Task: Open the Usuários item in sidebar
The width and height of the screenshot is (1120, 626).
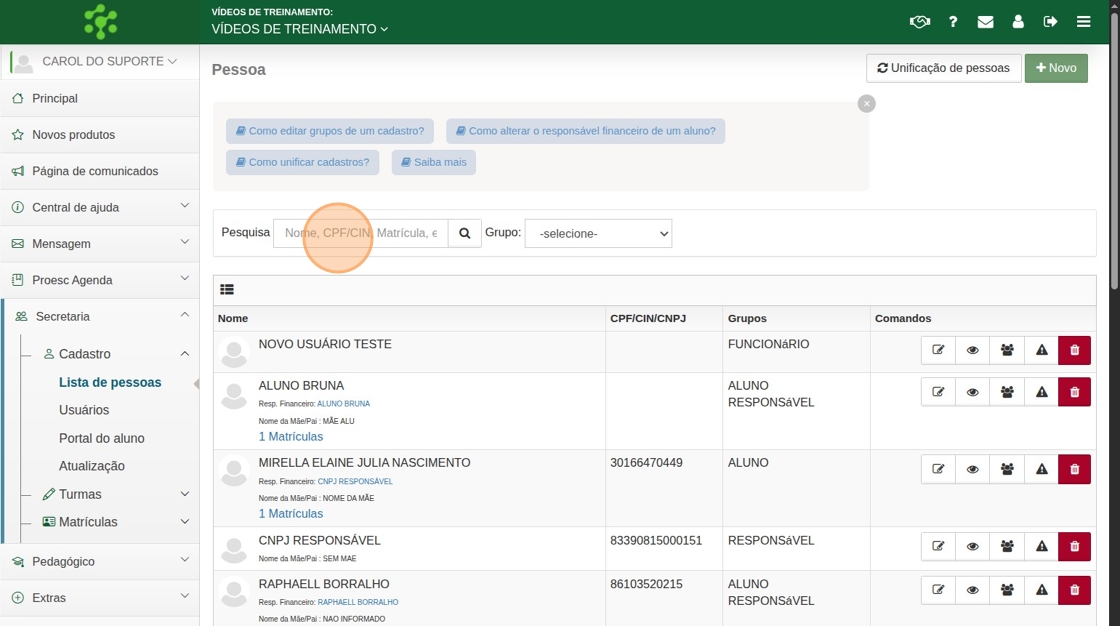Action: [x=84, y=410]
